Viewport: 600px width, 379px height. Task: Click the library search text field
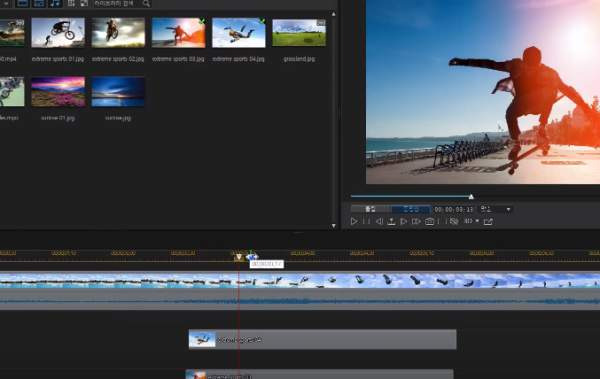click(x=117, y=3)
